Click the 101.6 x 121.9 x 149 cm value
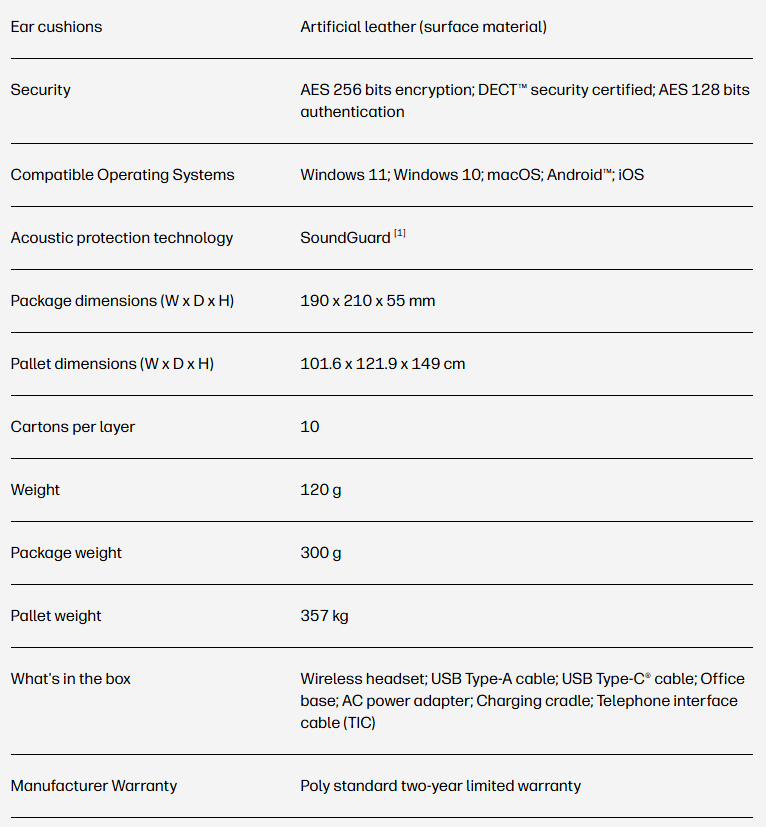 coord(382,364)
